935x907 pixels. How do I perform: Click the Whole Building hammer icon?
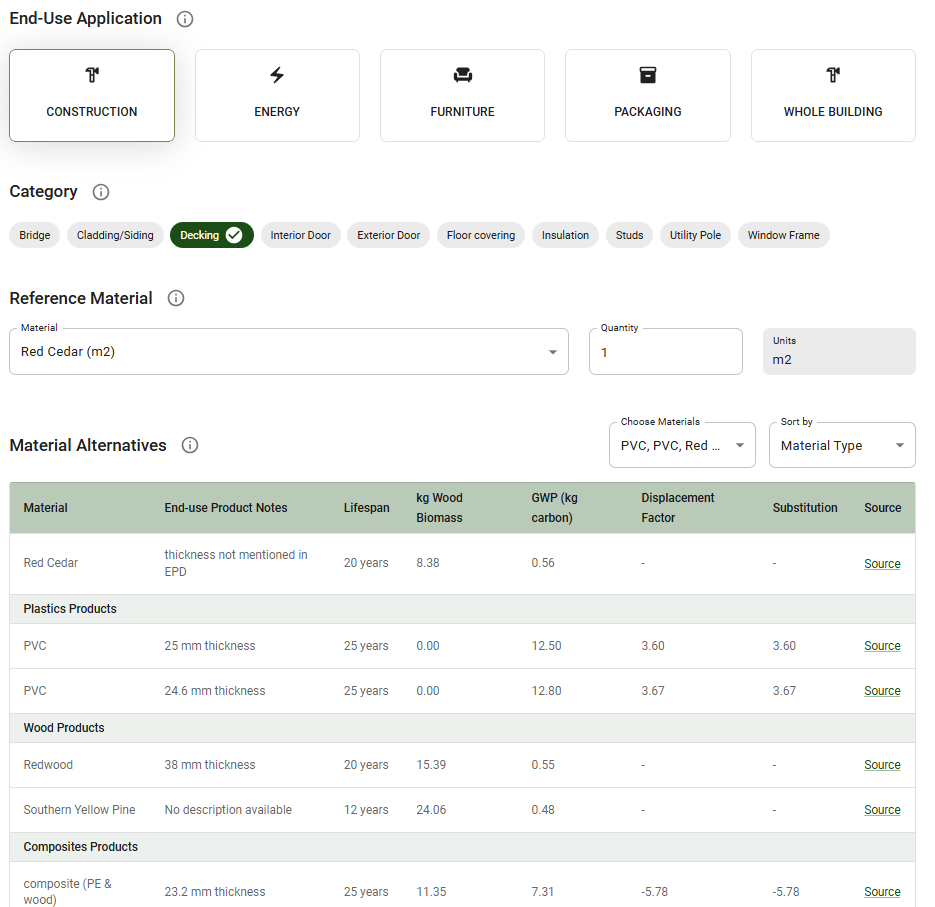pyautogui.click(x=832, y=74)
